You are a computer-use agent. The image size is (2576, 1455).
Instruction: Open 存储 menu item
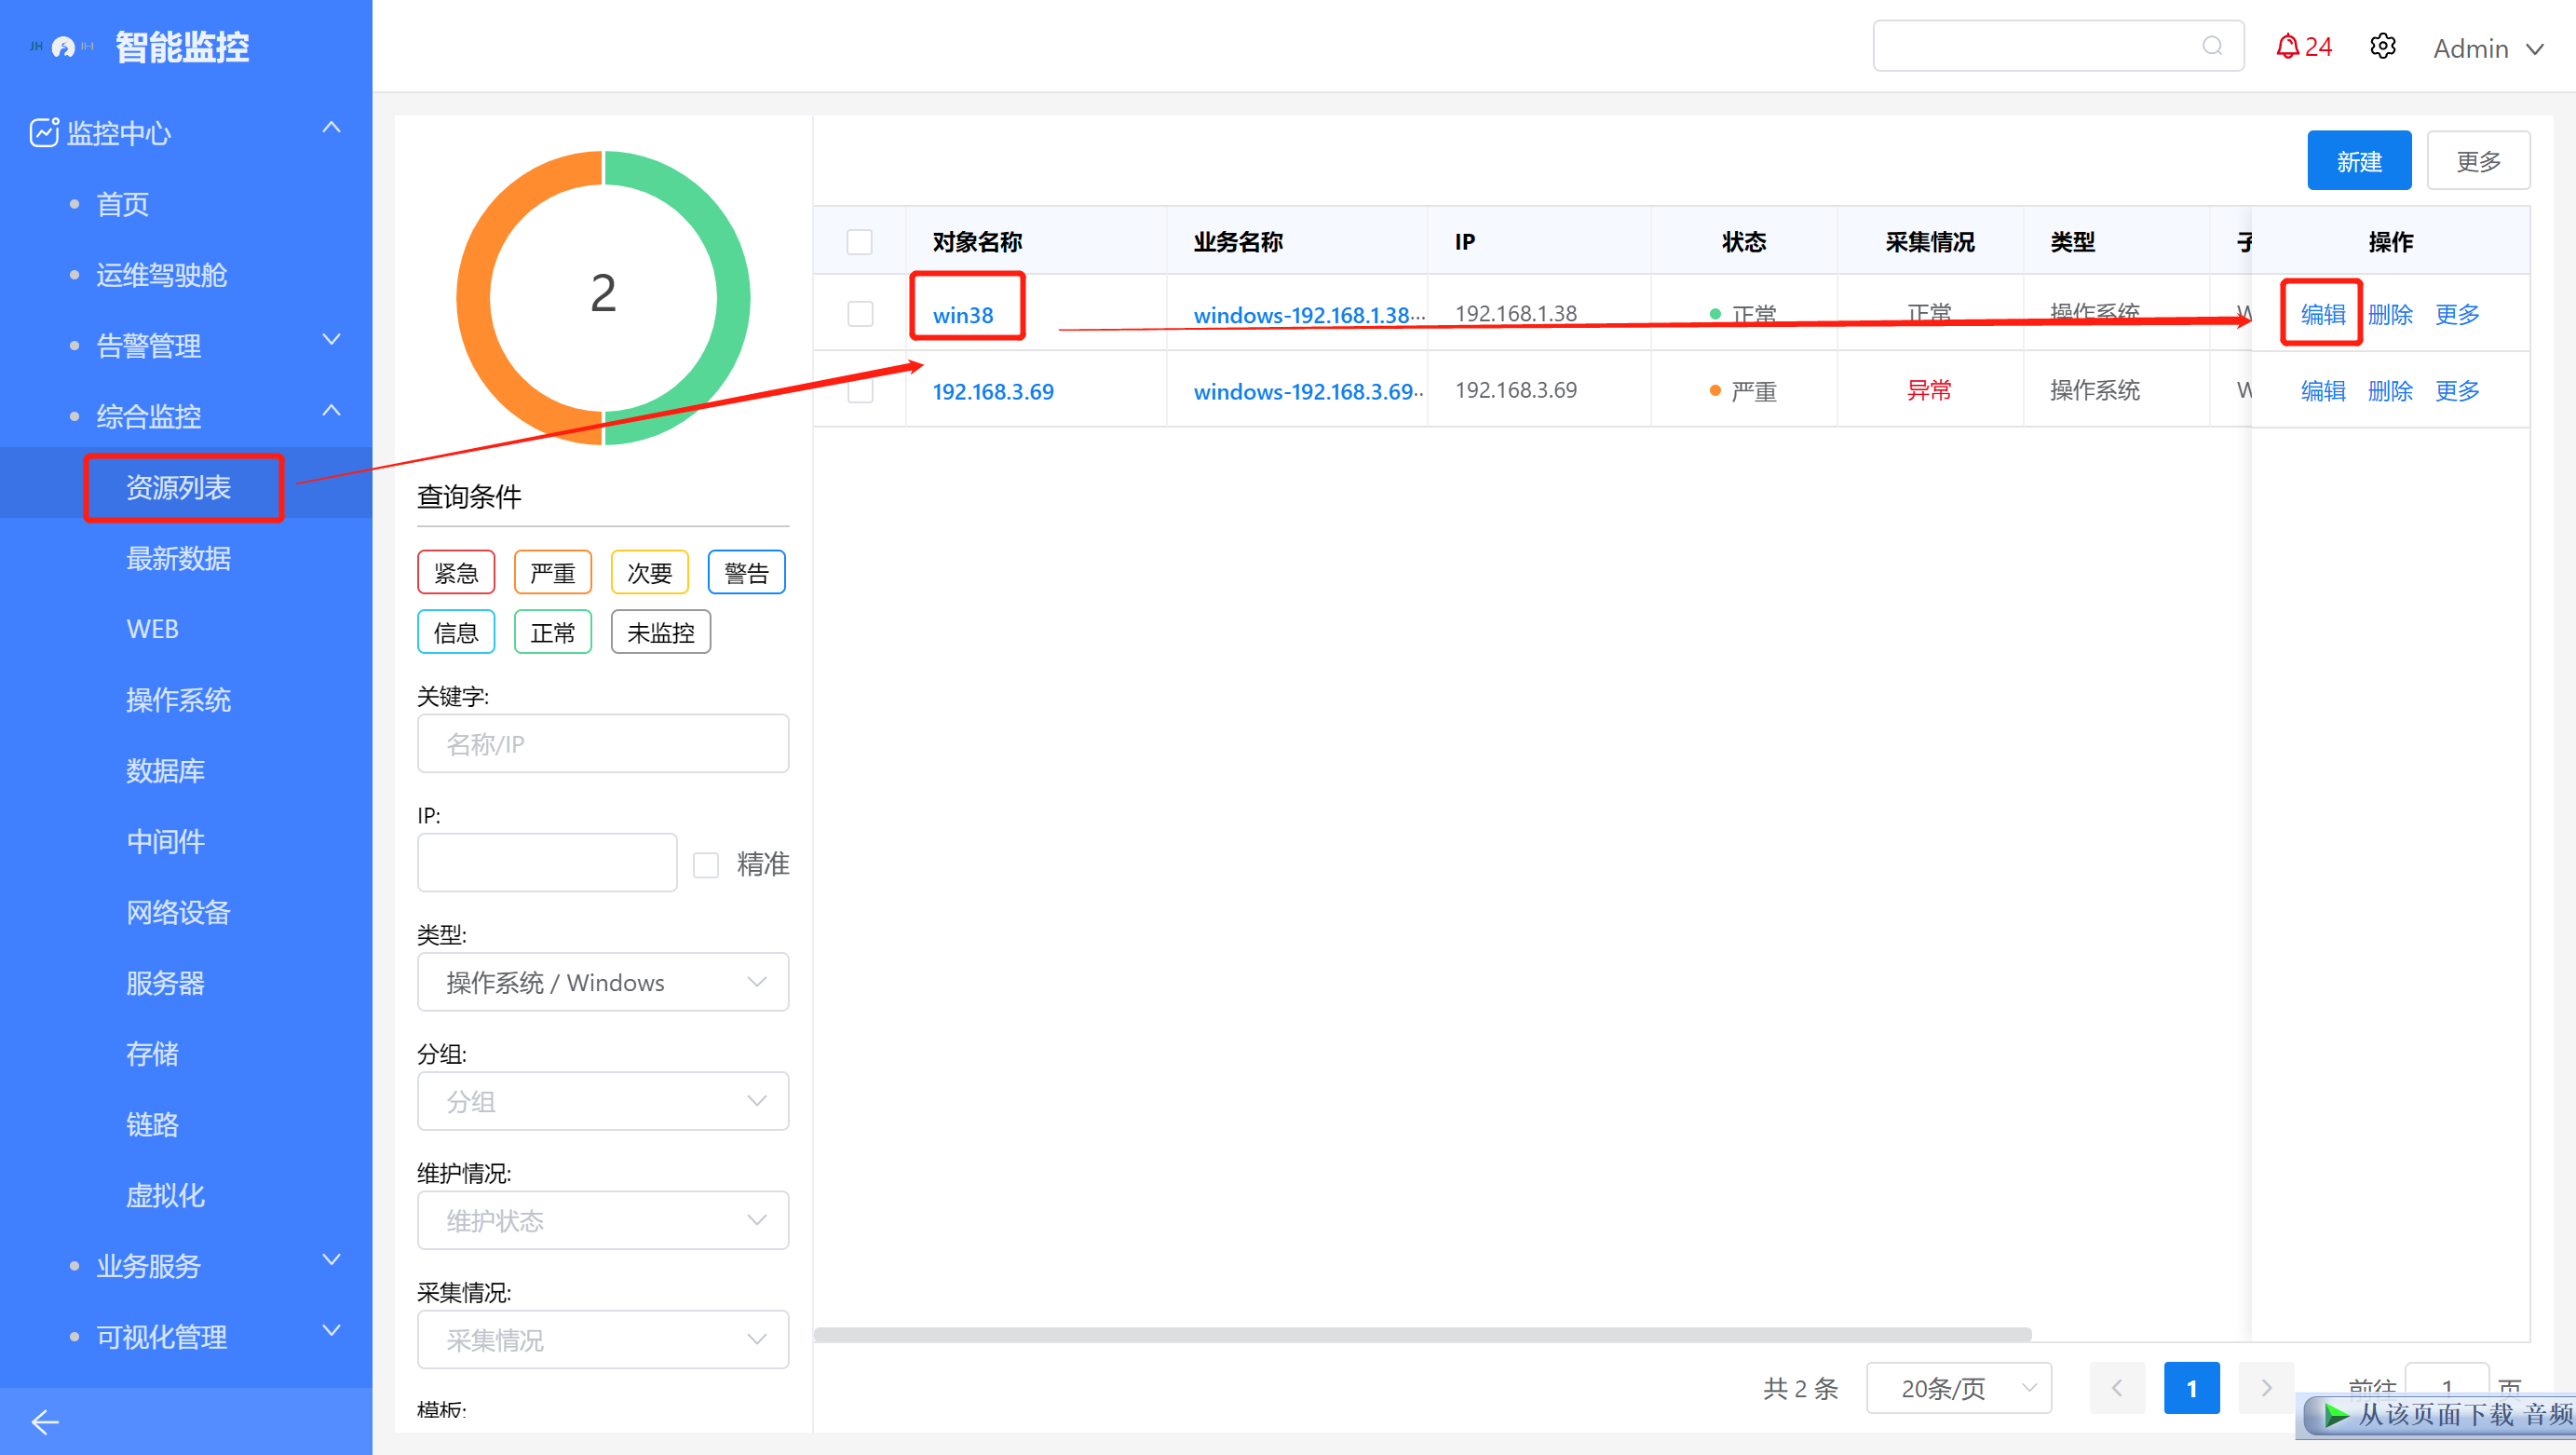click(x=152, y=1053)
